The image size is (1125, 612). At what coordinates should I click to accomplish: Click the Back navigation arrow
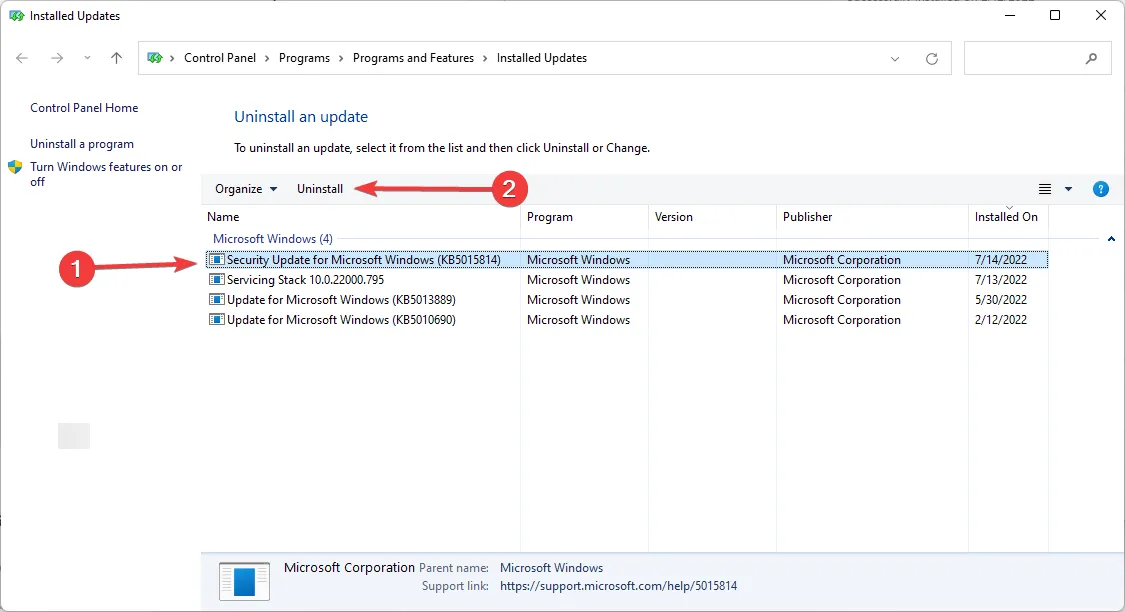point(22,58)
